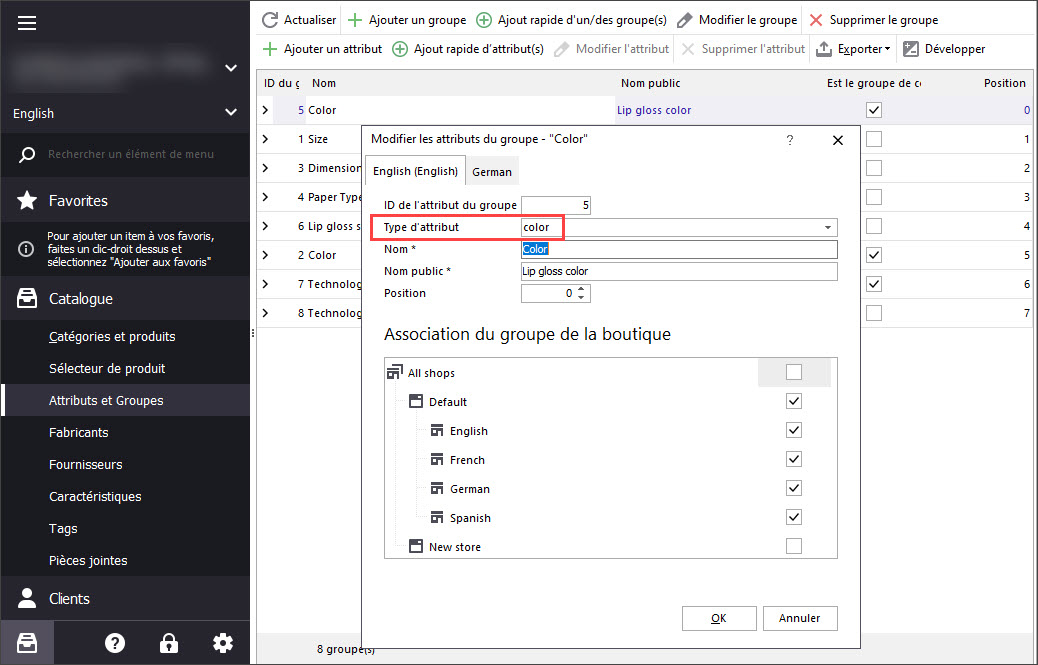
Task: Uncheck the English shop checkbox
Action: pos(794,430)
